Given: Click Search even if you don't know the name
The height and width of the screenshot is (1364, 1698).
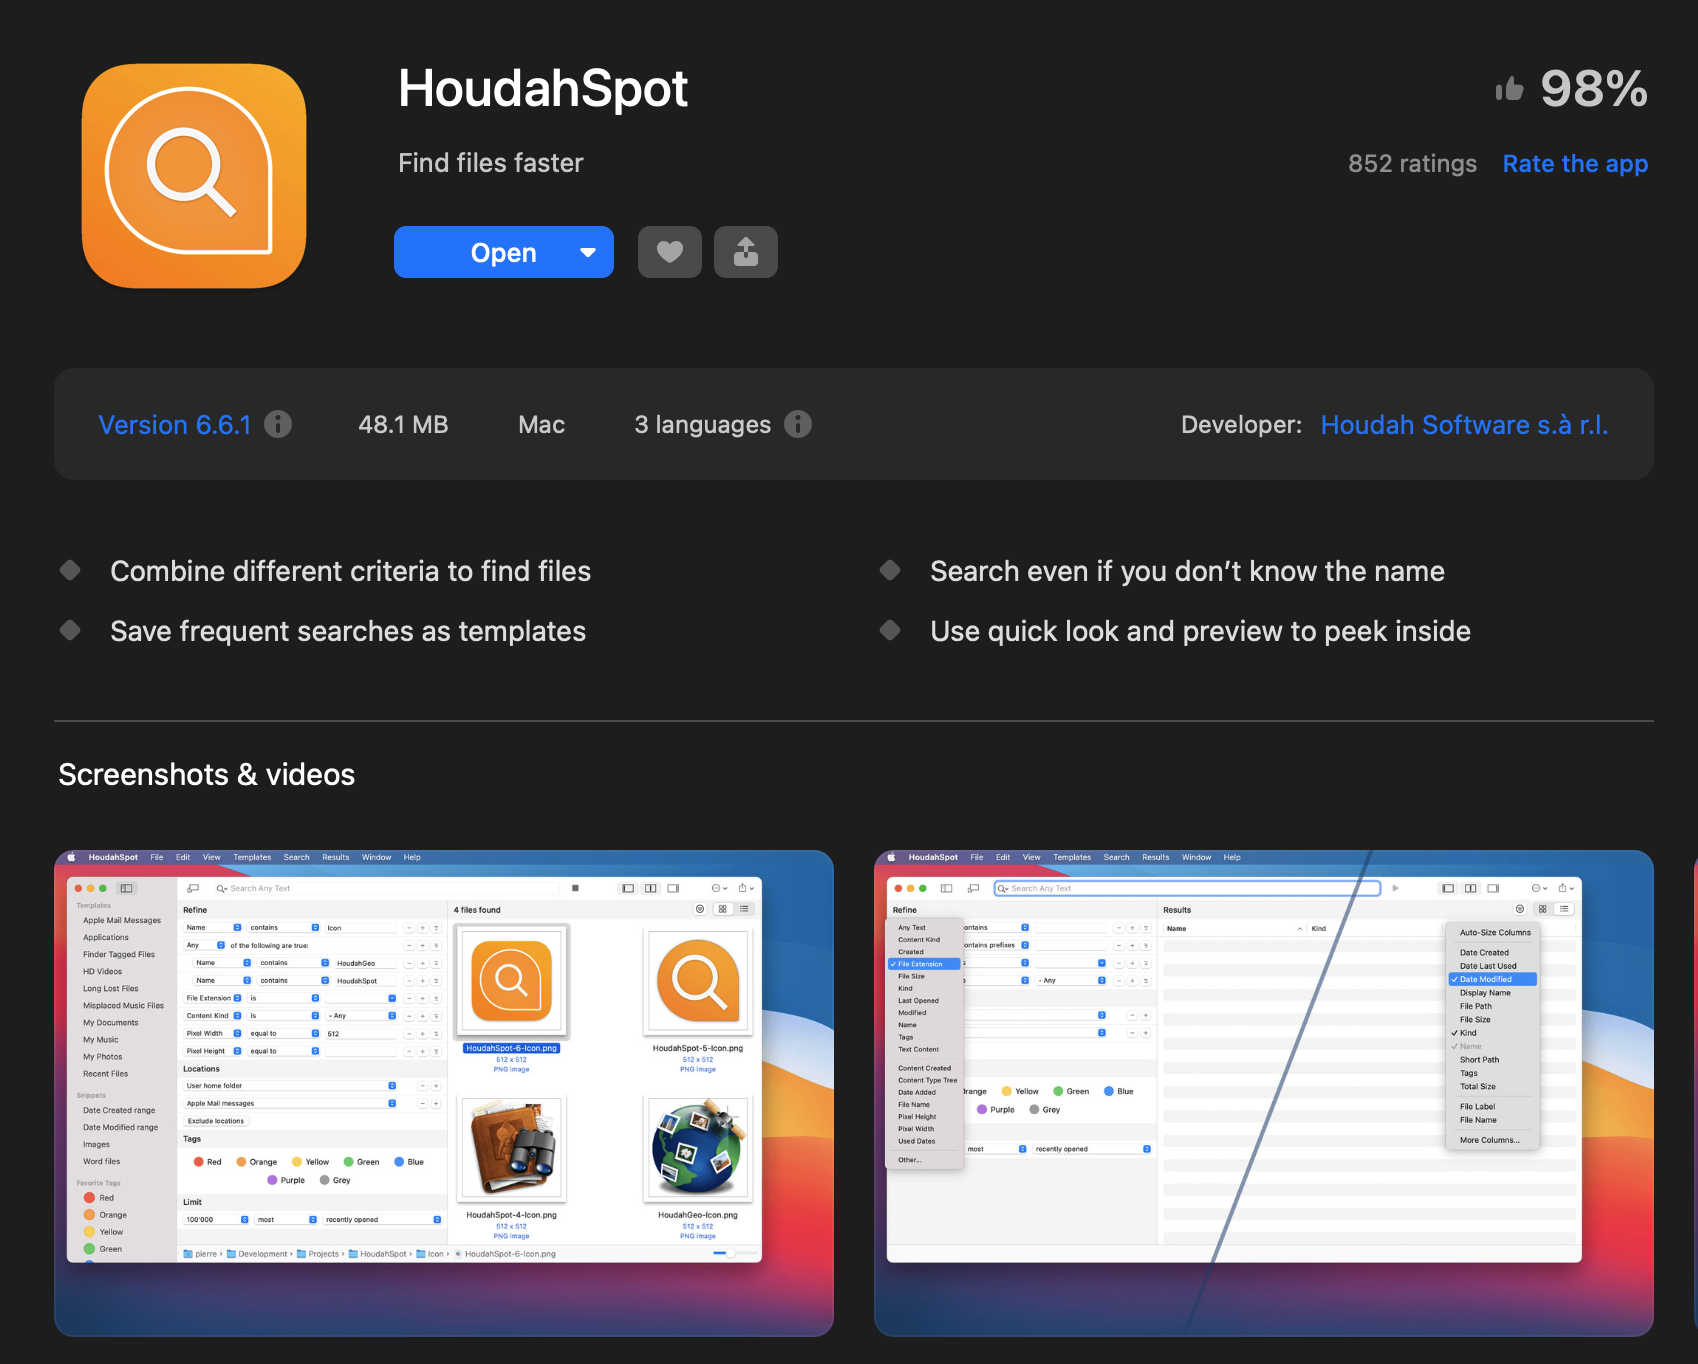Looking at the screenshot, I should [x=1187, y=571].
